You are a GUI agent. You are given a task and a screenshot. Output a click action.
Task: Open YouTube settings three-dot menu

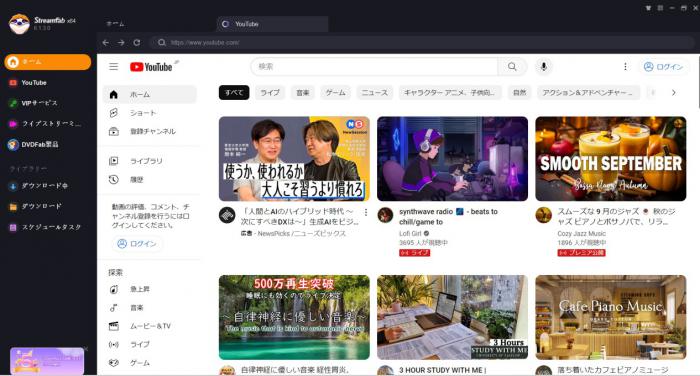[x=625, y=67]
